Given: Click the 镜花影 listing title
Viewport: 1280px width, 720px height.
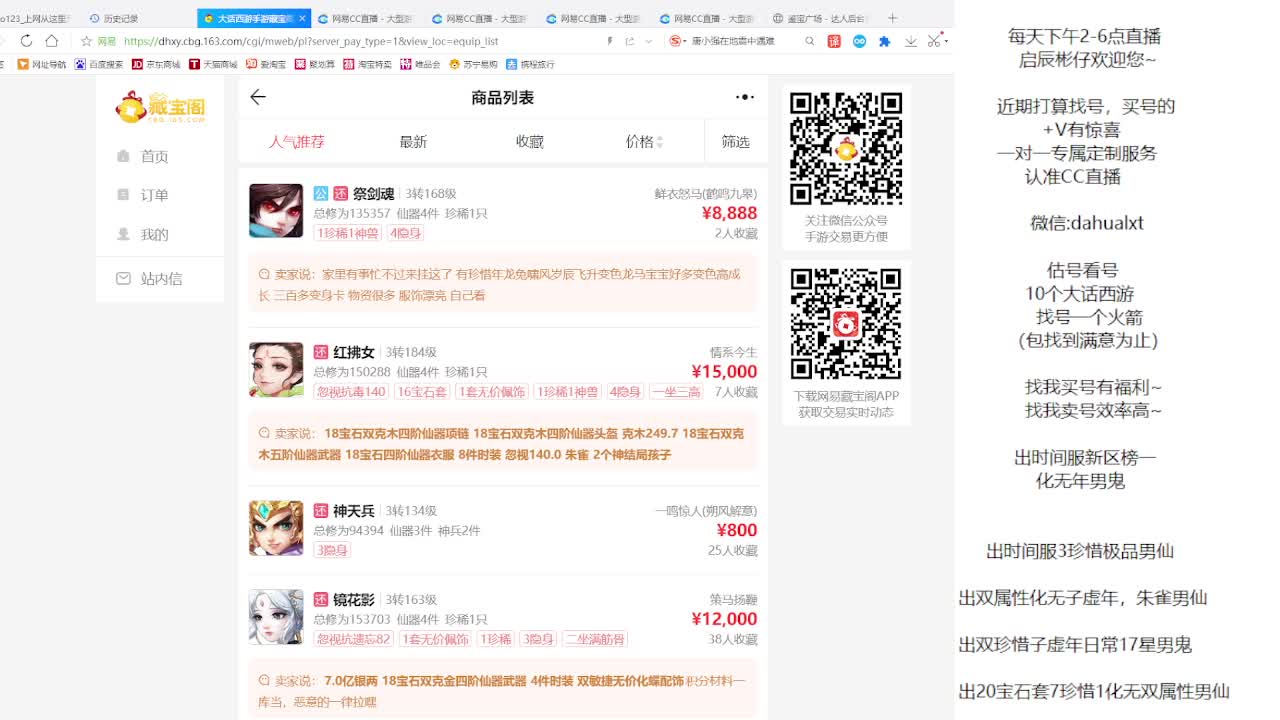Looking at the screenshot, I should [354, 600].
